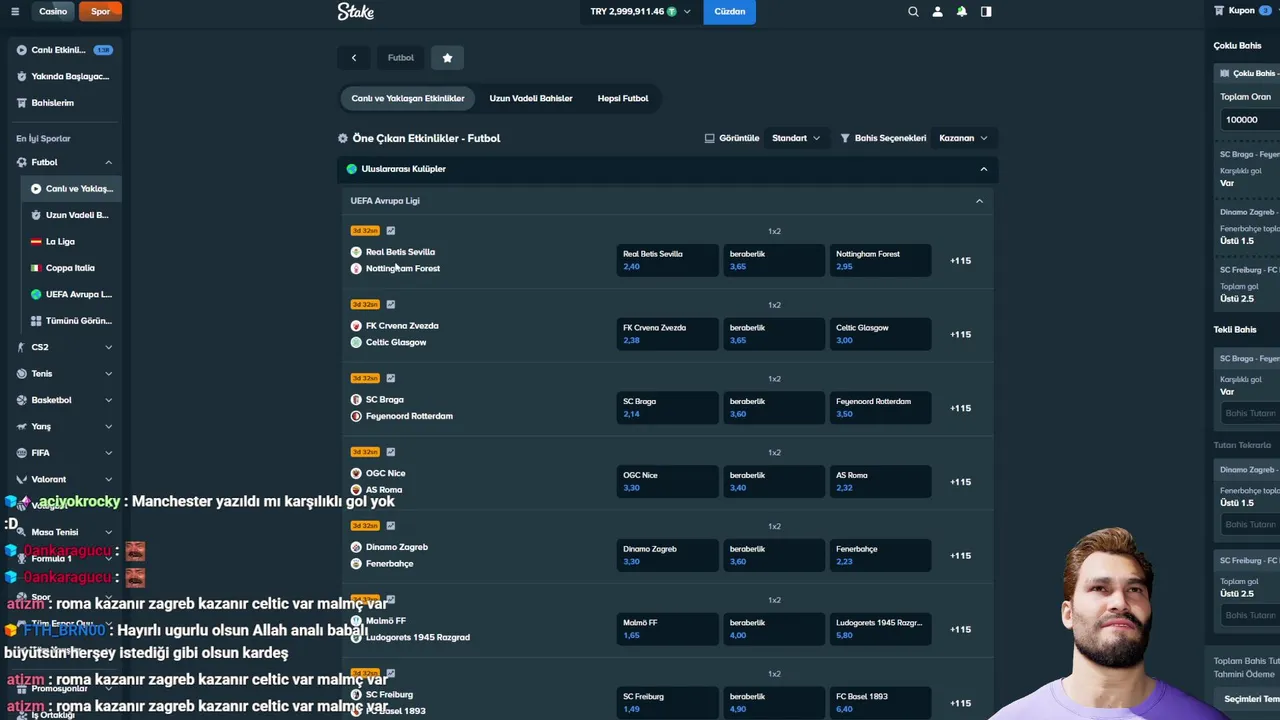The width and height of the screenshot is (1280, 720).
Task: Open the Kupon bet slip header
Action: point(1243,11)
